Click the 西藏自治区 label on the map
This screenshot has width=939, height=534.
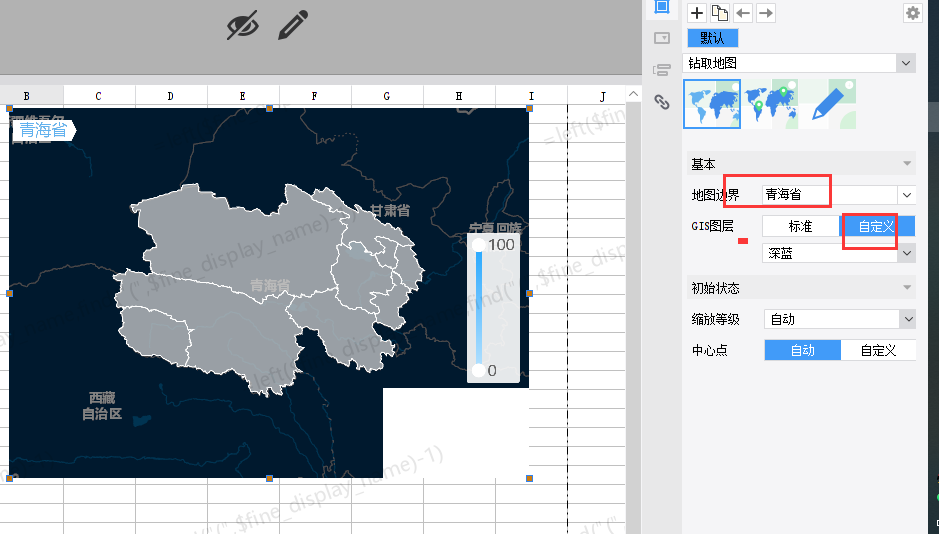click(102, 406)
